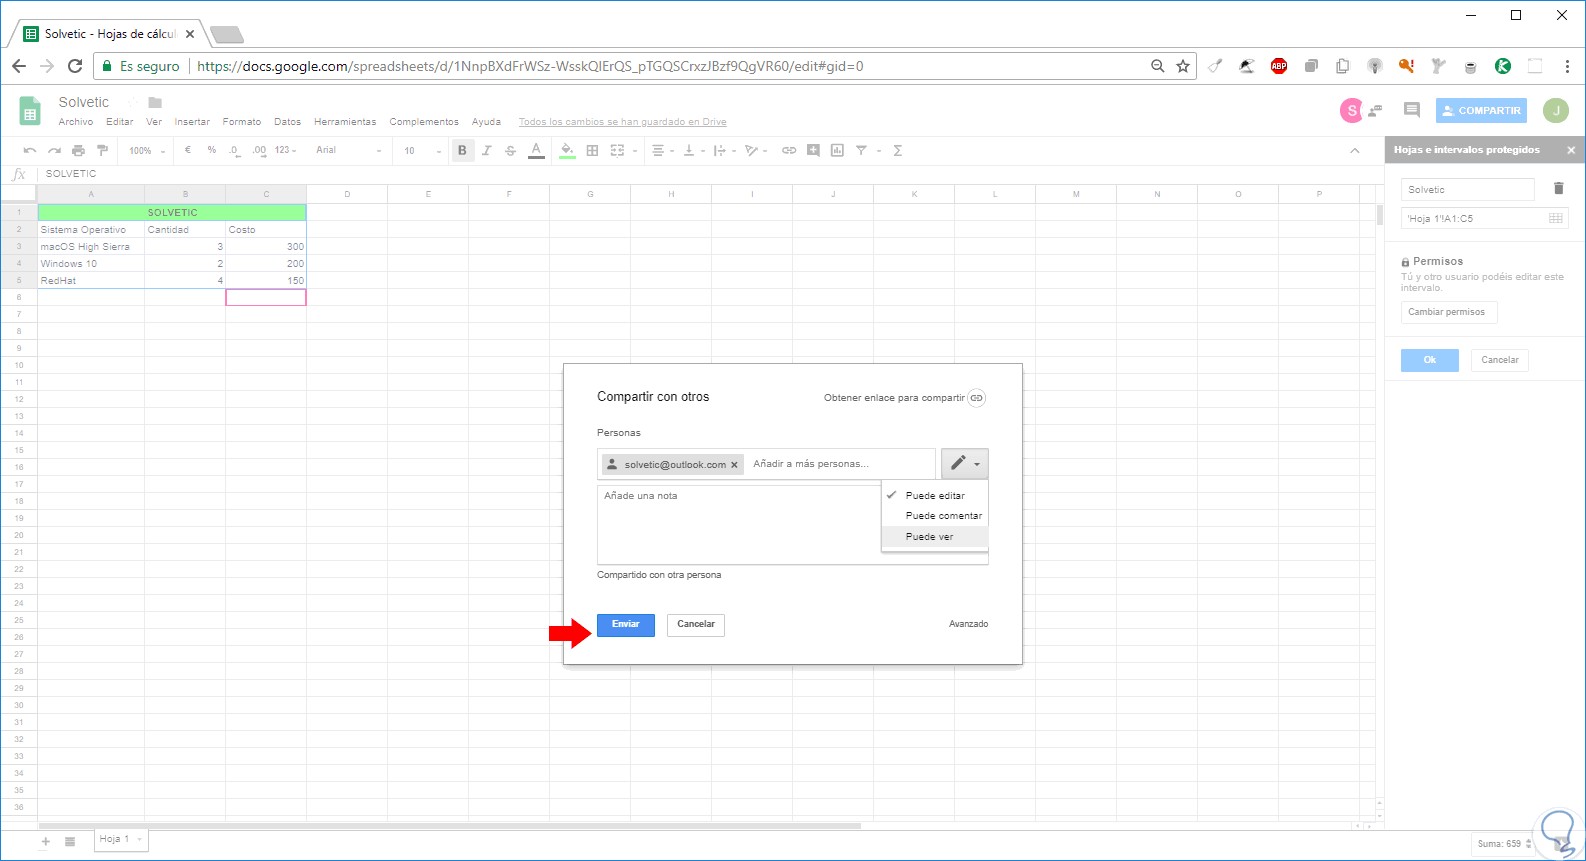Open the Archivo menu

point(76,122)
